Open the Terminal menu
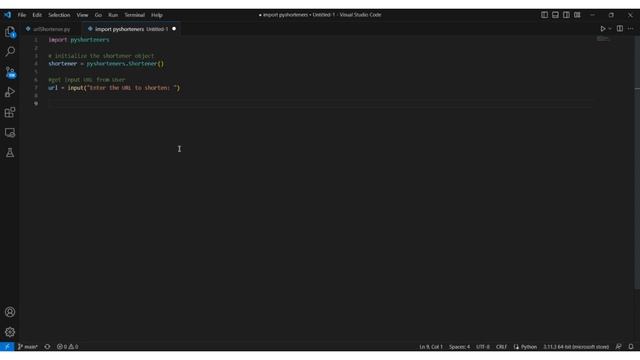Image resolution: width=640 pixels, height=360 pixels. point(135,15)
